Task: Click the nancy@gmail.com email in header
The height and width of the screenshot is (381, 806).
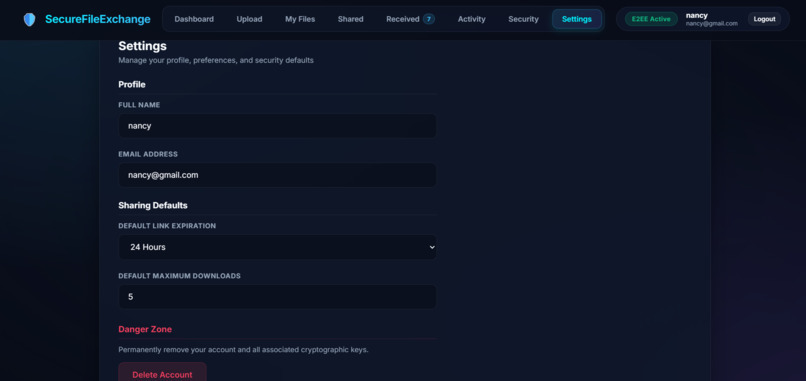Action: [711, 24]
